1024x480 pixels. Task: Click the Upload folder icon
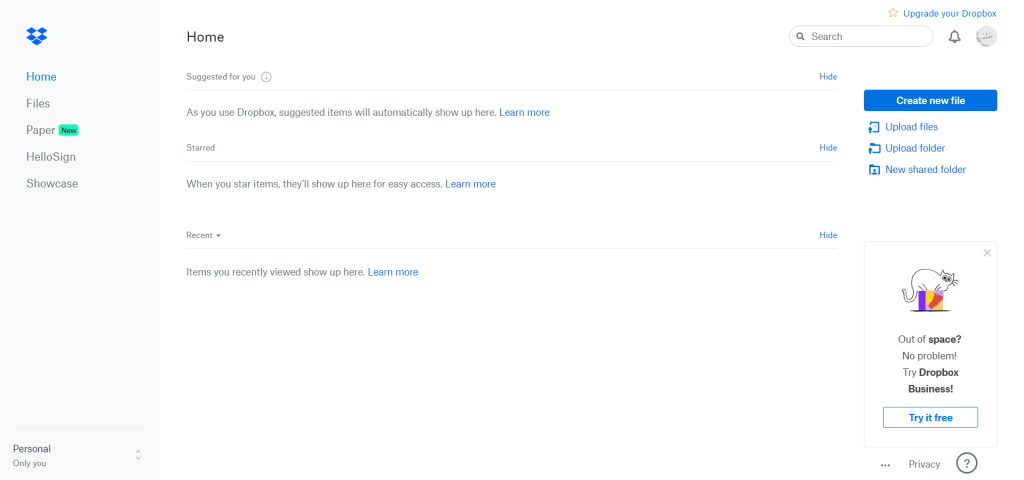pos(874,149)
